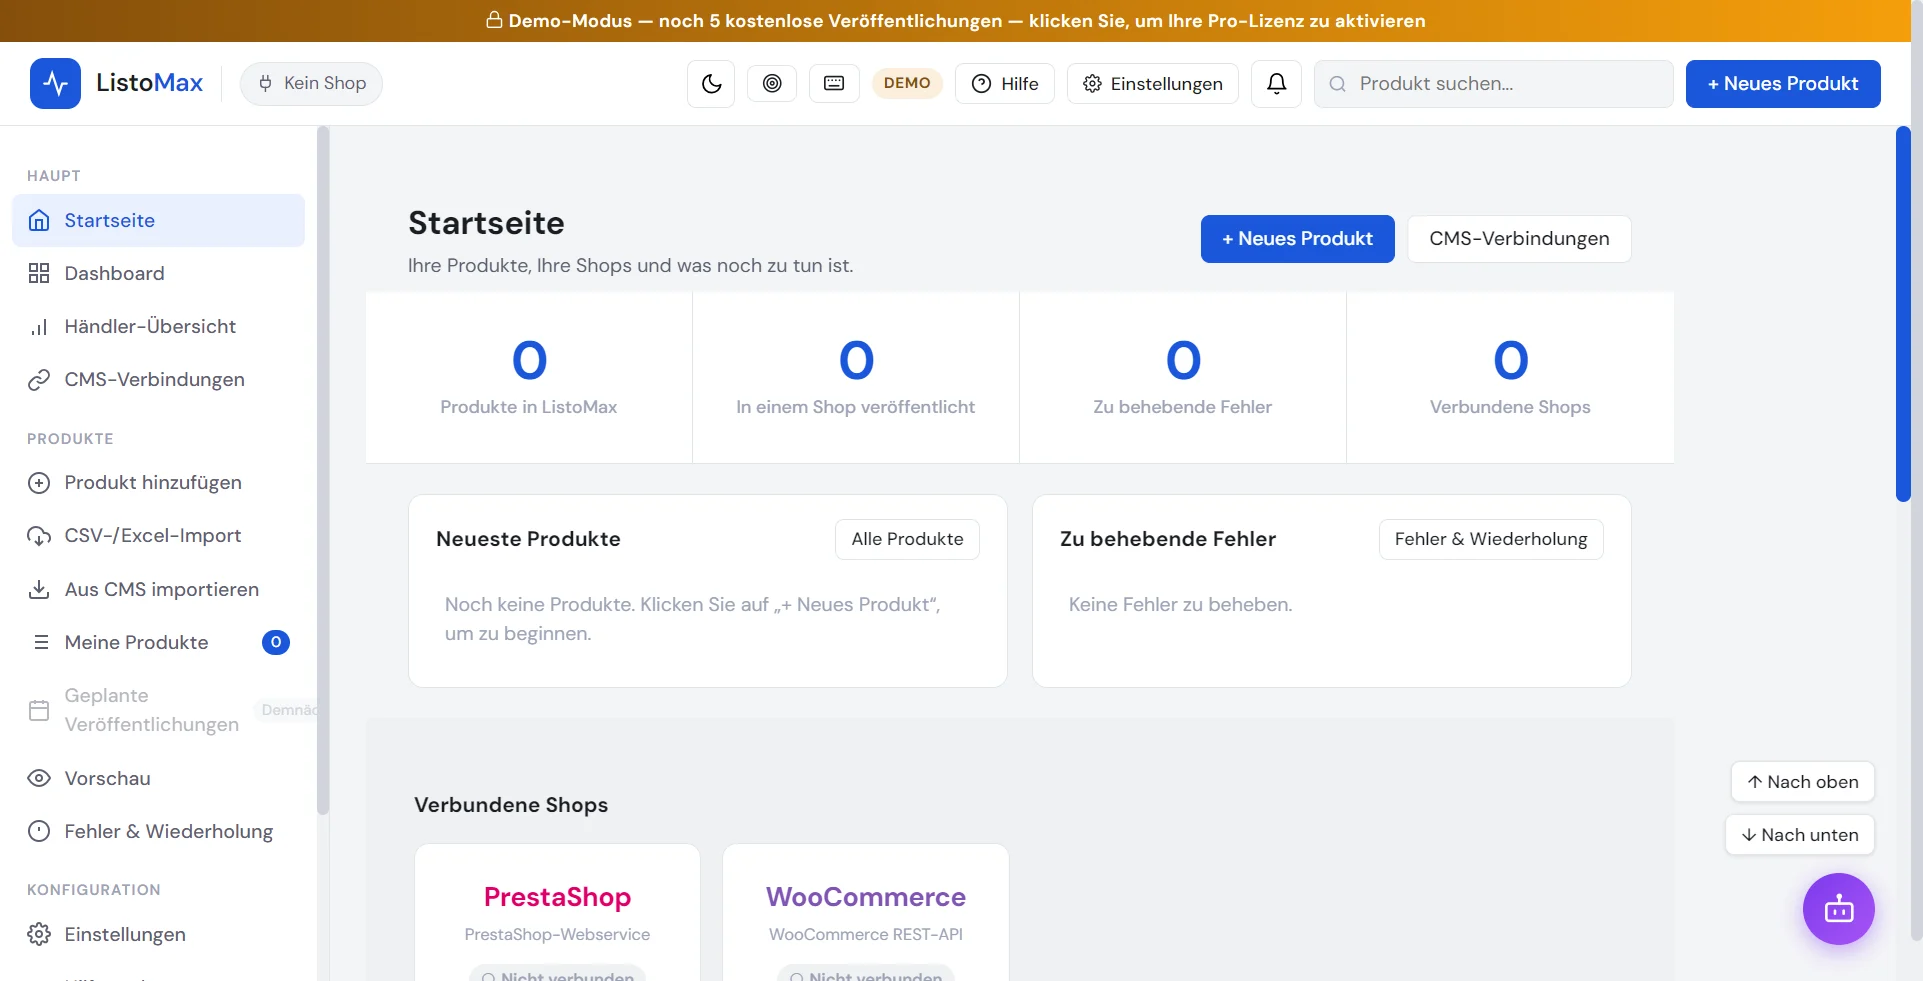Click the Produkte in ListoMax stat

[529, 378]
